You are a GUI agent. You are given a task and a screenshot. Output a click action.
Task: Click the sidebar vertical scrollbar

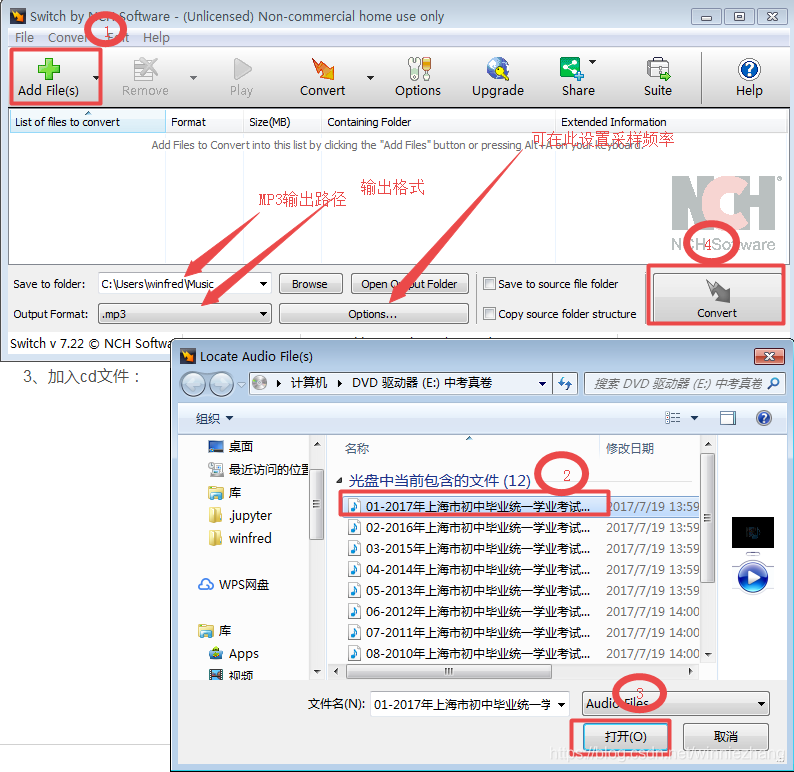[x=316, y=504]
